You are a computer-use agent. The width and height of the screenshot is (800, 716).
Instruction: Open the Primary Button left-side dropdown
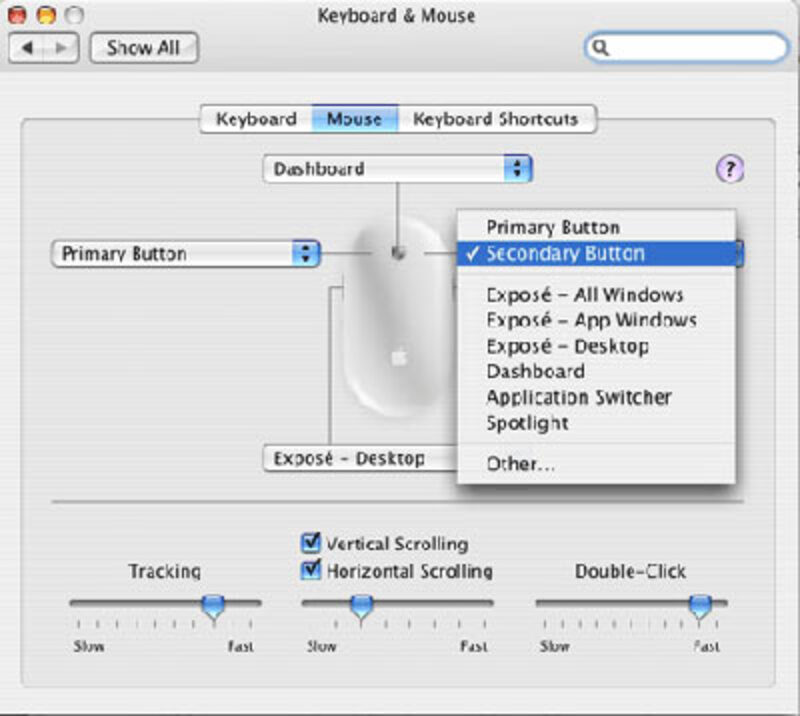pos(186,254)
